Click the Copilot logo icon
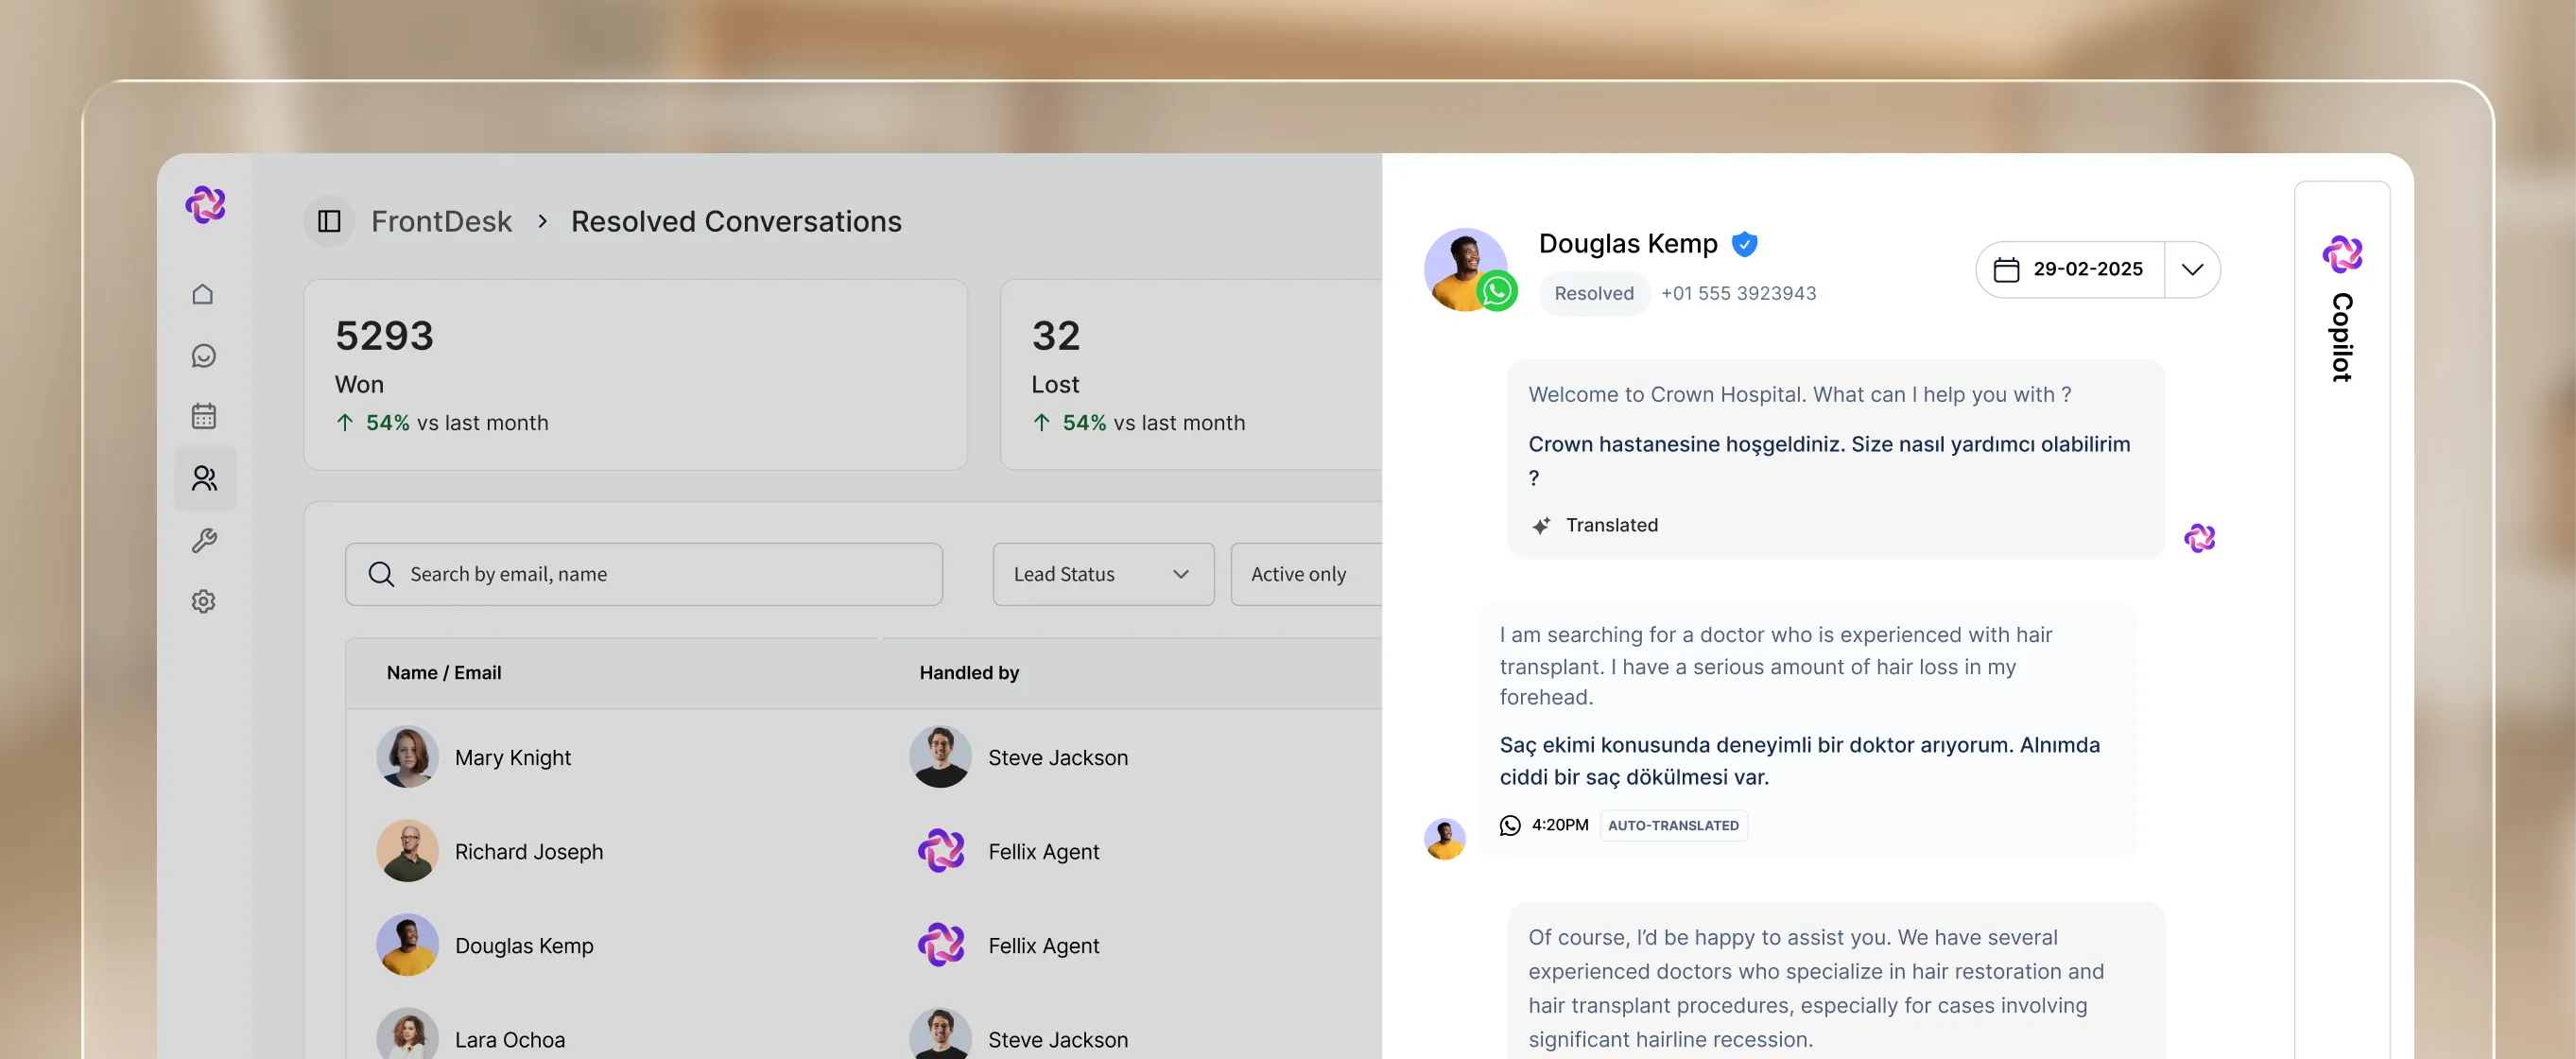The width and height of the screenshot is (2576, 1059). click(2342, 254)
